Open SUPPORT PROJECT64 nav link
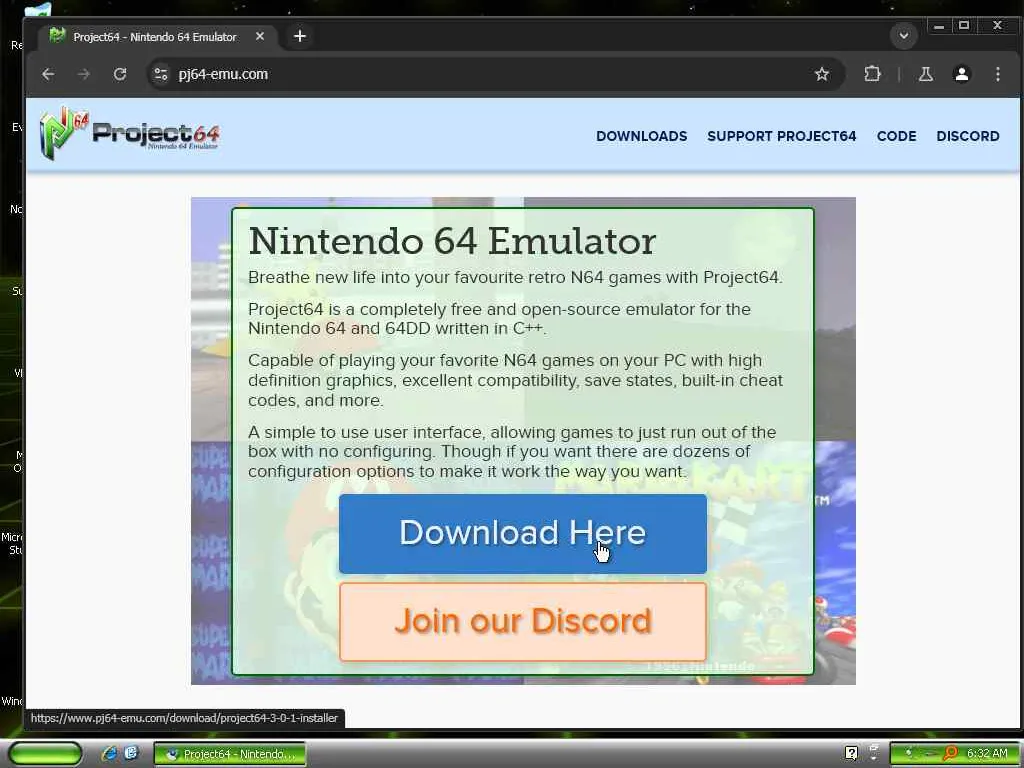 tap(781, 136)
